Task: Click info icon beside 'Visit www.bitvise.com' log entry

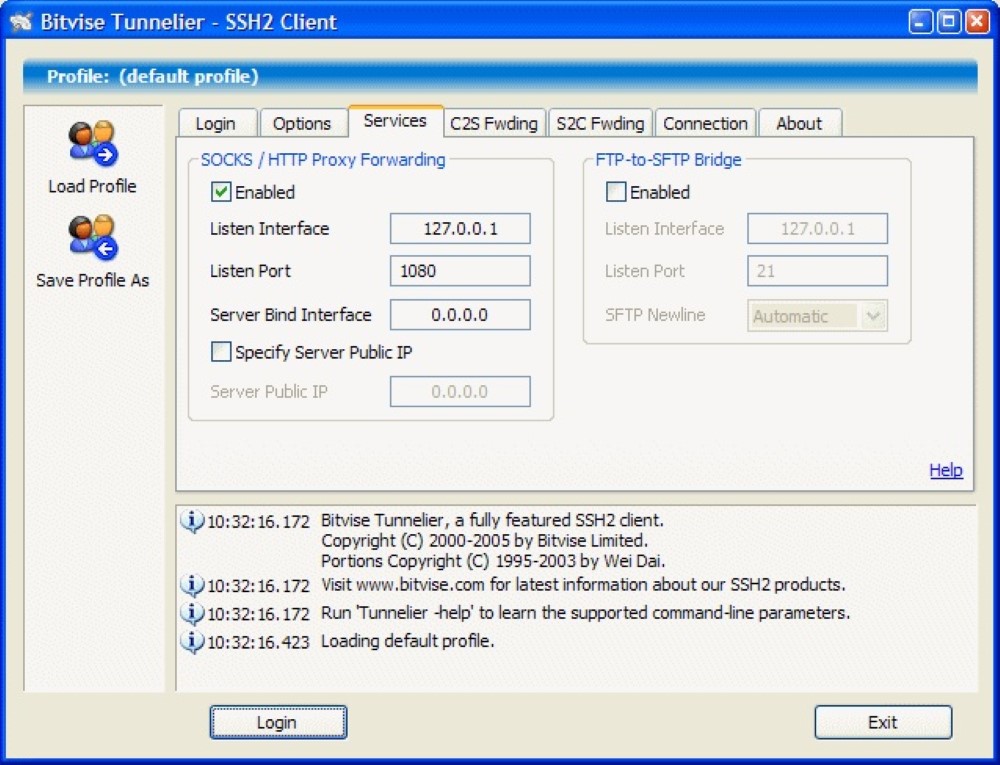Action: 192,585
